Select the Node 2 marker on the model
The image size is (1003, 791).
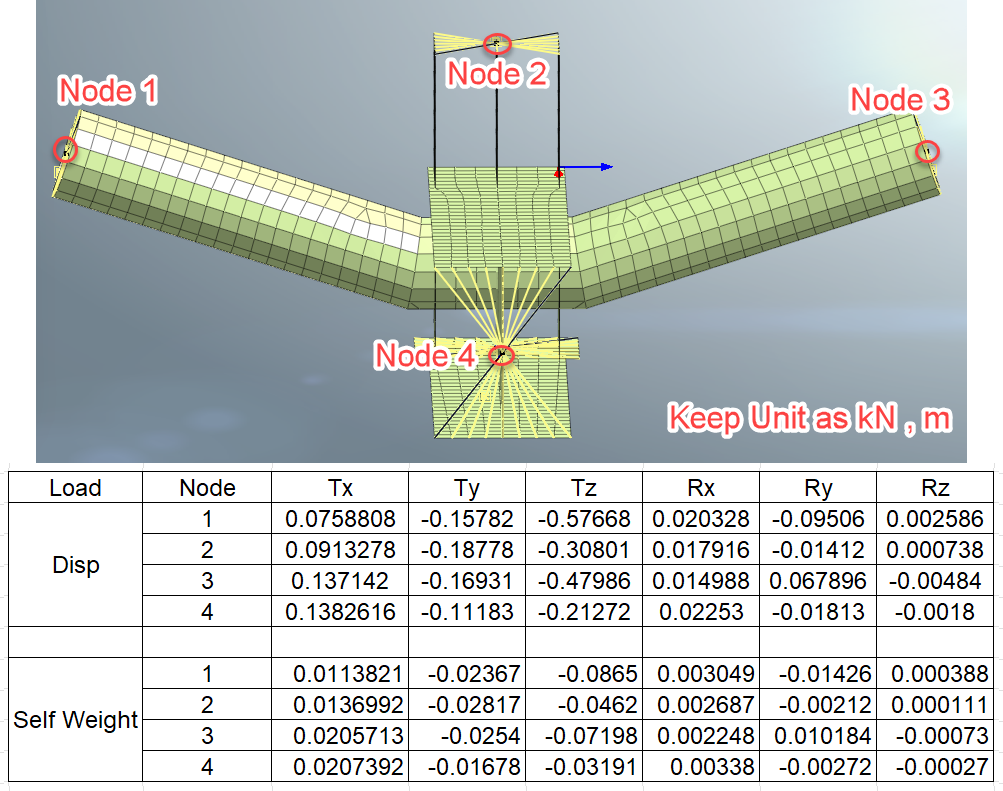point(495,44)
